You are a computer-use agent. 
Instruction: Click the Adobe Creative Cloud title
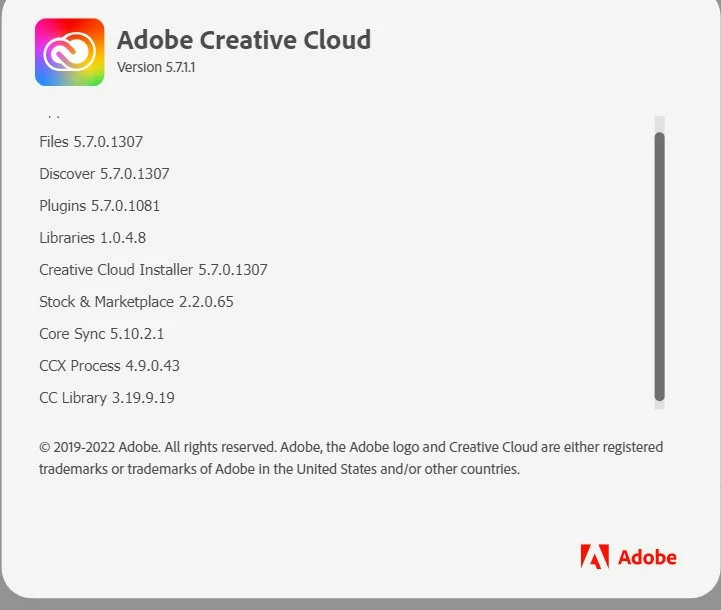point(244,40)
